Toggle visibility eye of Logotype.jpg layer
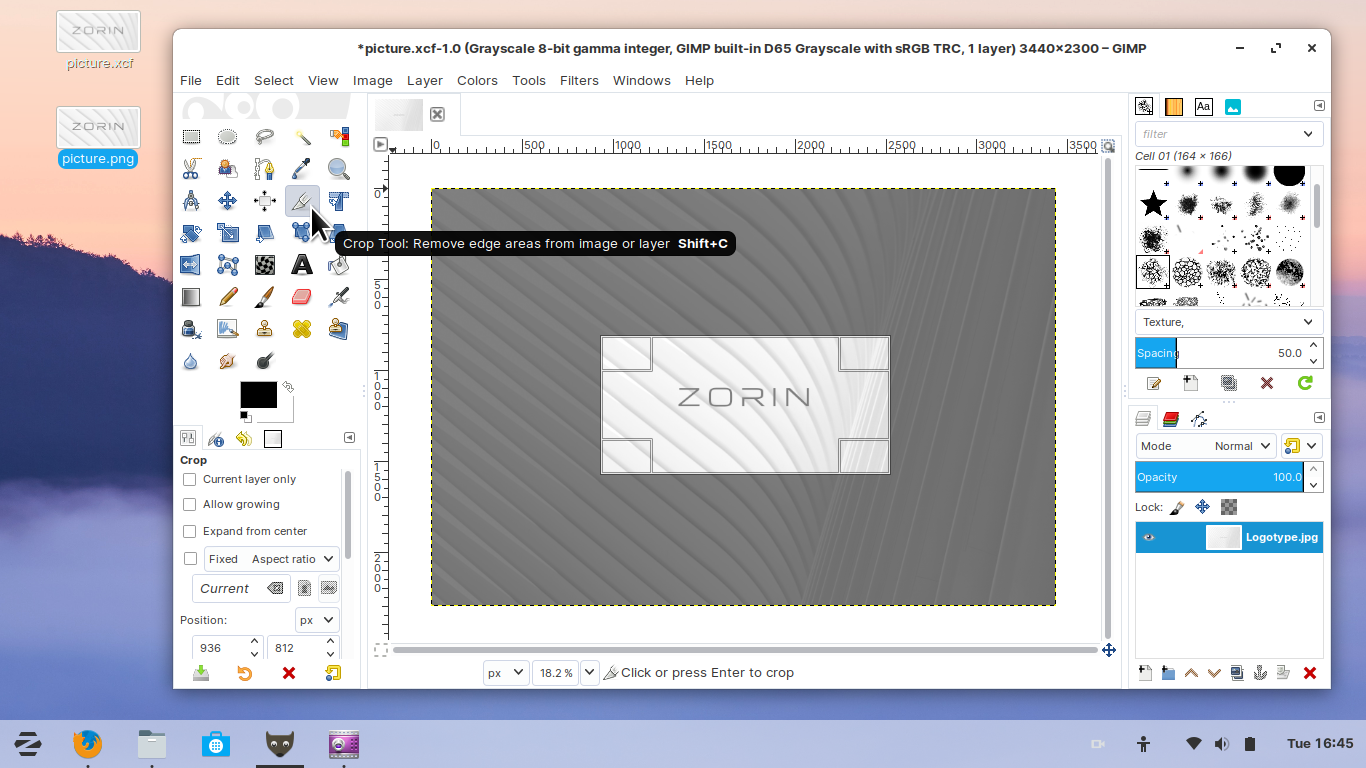1366x768 pixels. [x=1149, y=537]
